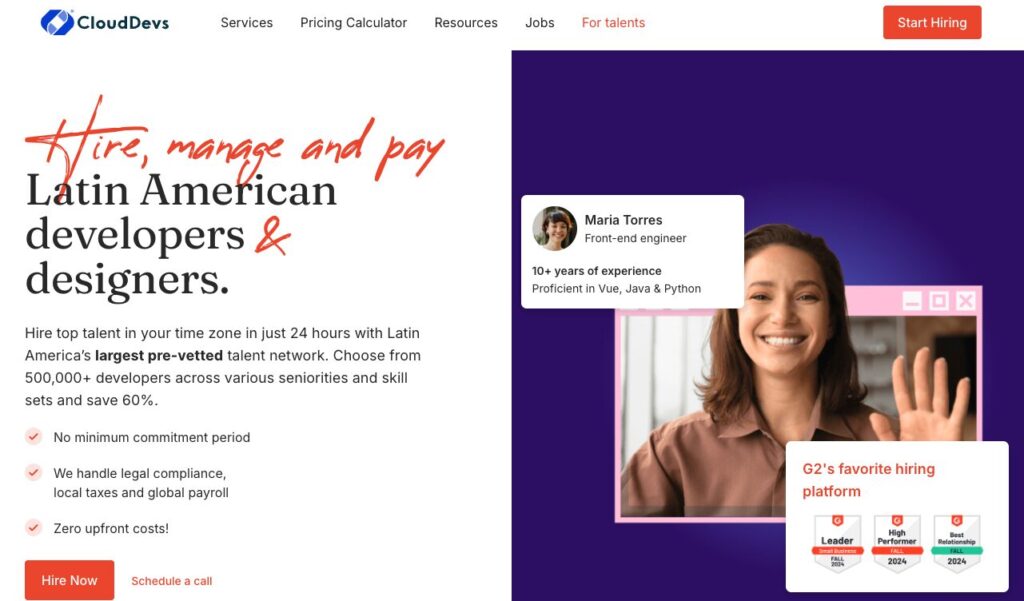Click the Hire Now button
The height and width of the screenshot is (601, 1024).
pyautogui.click(x=69, y=580)
